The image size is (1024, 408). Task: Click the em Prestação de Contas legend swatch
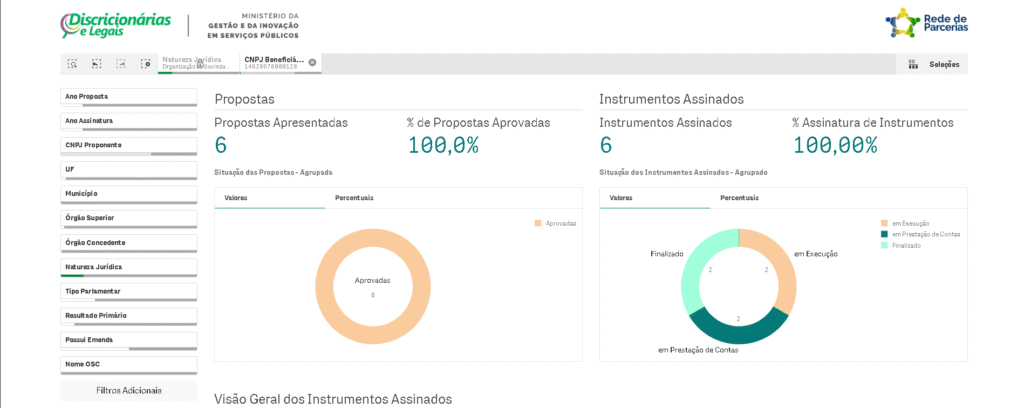[x=884, y=234]
